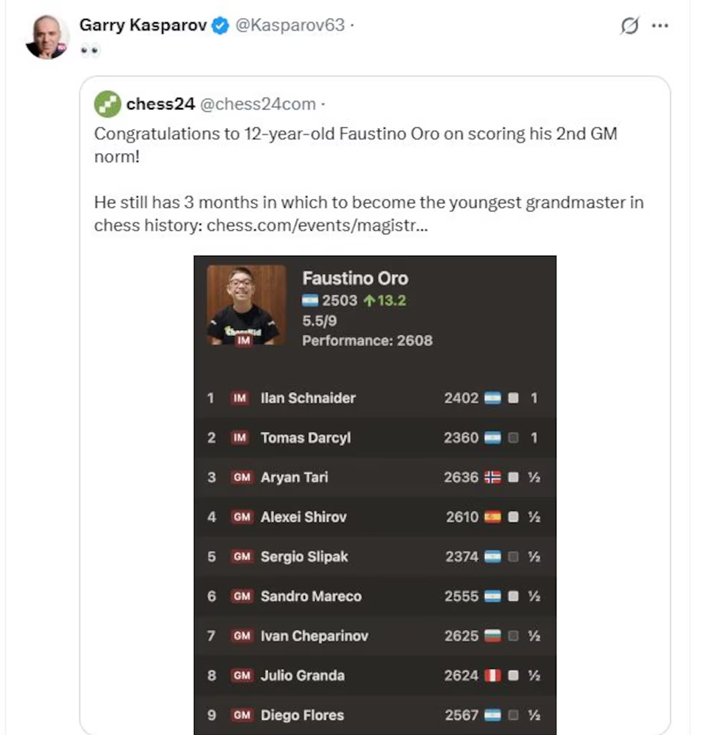Select the Tomas Darcyl game row
The width and height of the screenshot is (710, 735).
pyautogui.click(x=374, y=437)
